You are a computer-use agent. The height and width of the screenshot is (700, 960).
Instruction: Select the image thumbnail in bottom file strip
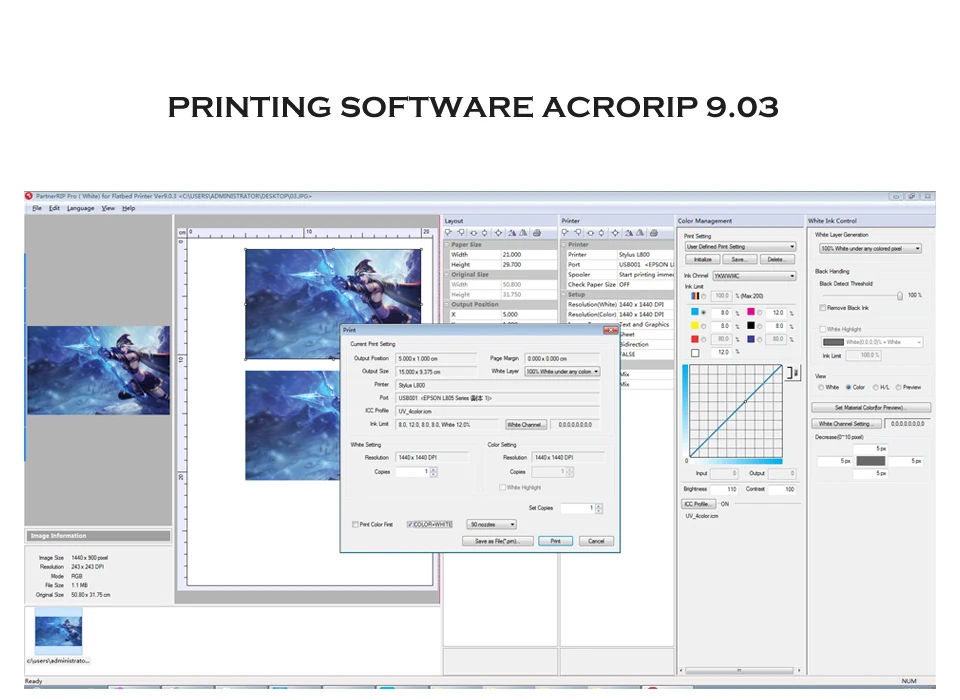pyautogui.click(x=58, y=631)
